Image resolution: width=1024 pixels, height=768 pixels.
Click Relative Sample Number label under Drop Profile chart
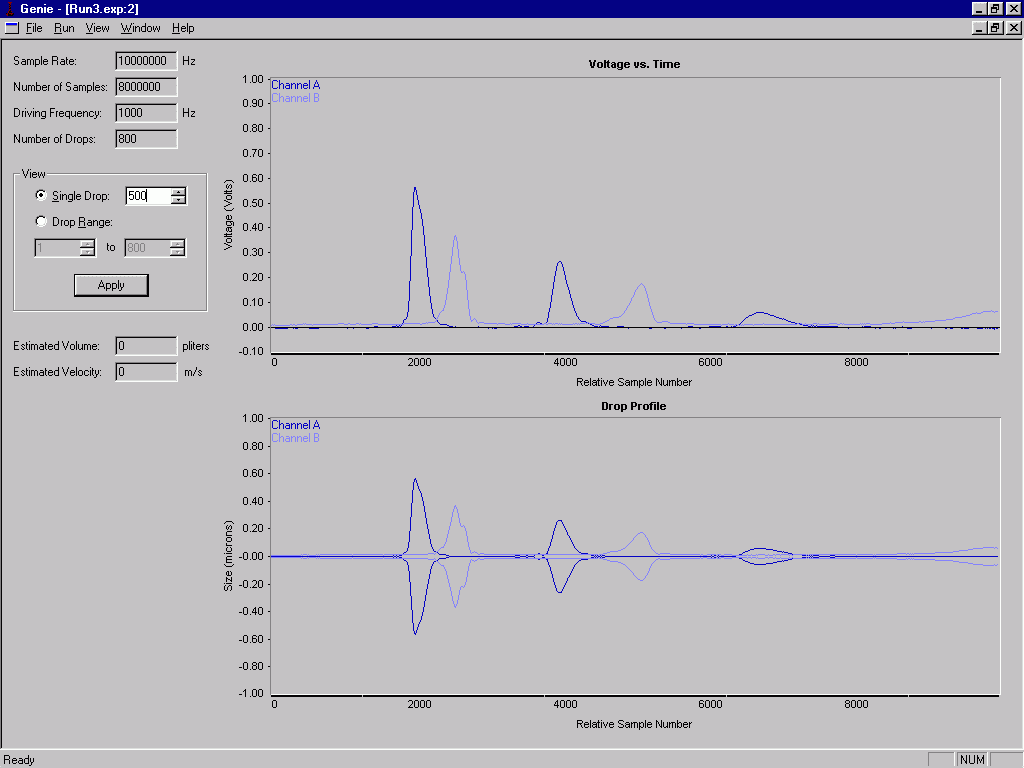pyautogui.click(x=634, y=724)
